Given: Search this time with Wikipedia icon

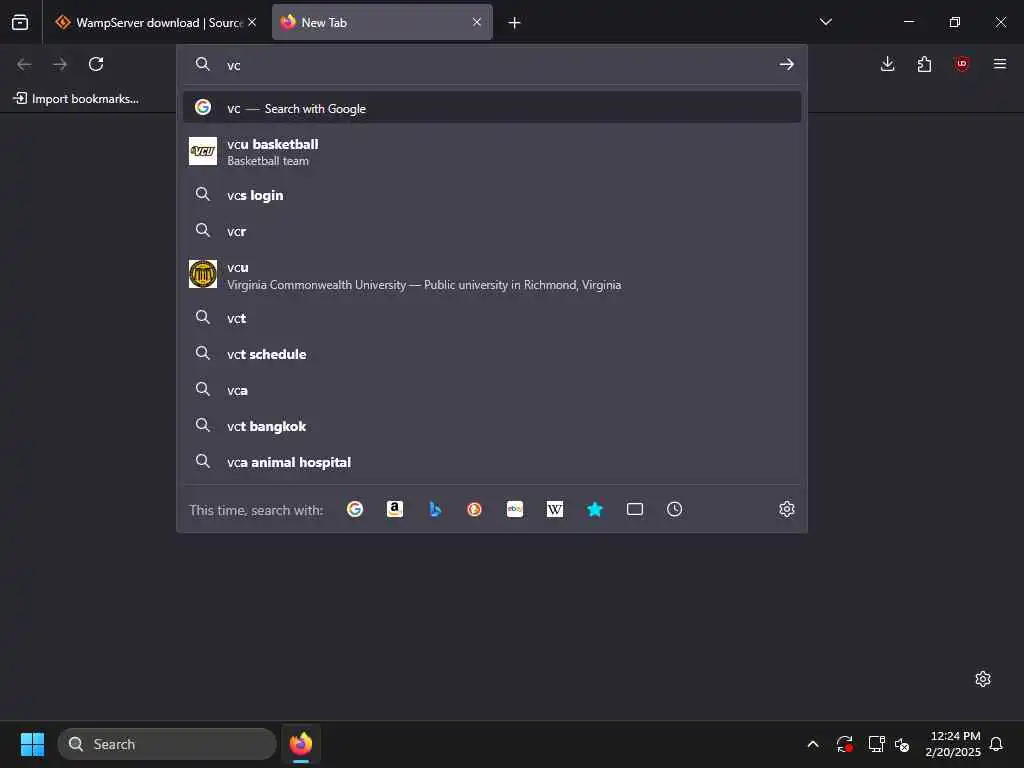Looking at the screenshot, I should [x=554, y=509].
